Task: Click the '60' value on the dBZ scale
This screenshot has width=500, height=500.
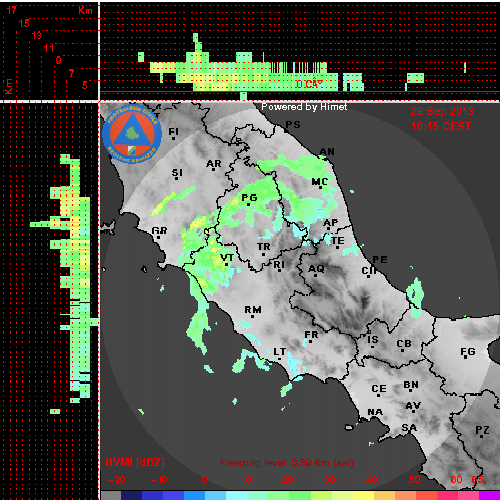Action: 456,480
